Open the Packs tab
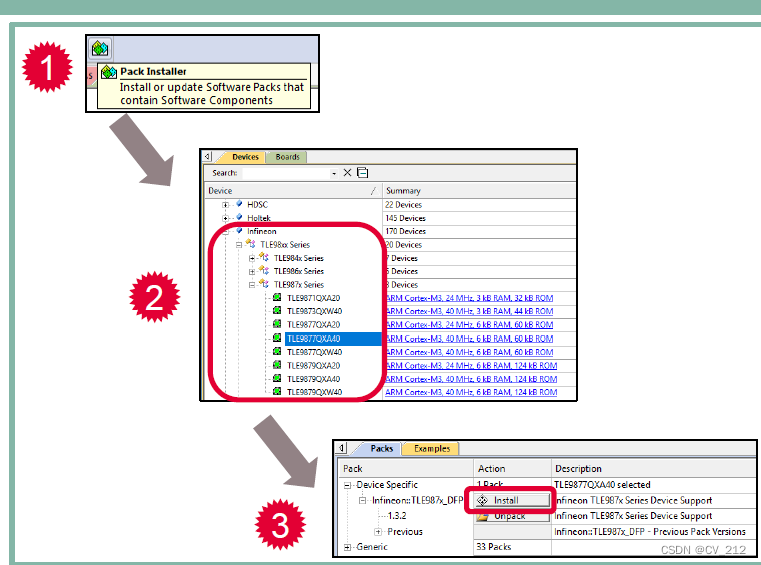761x565 pixels. click(x=381, y=449)
